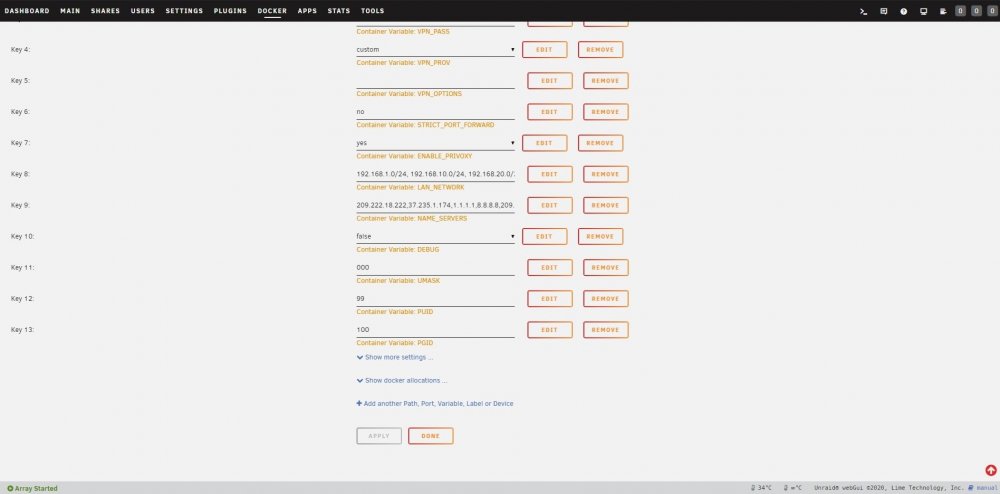Open the Stats tab

339,11
